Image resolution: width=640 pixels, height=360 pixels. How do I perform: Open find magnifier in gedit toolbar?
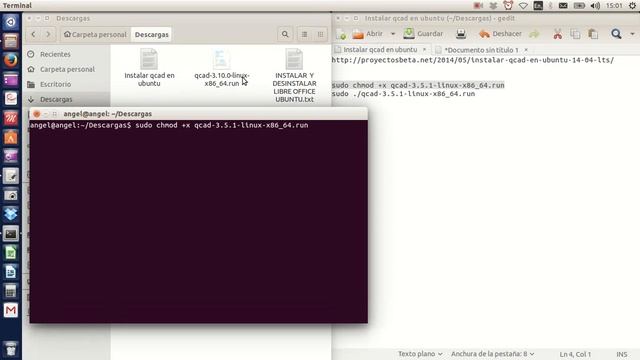(616, 34)
